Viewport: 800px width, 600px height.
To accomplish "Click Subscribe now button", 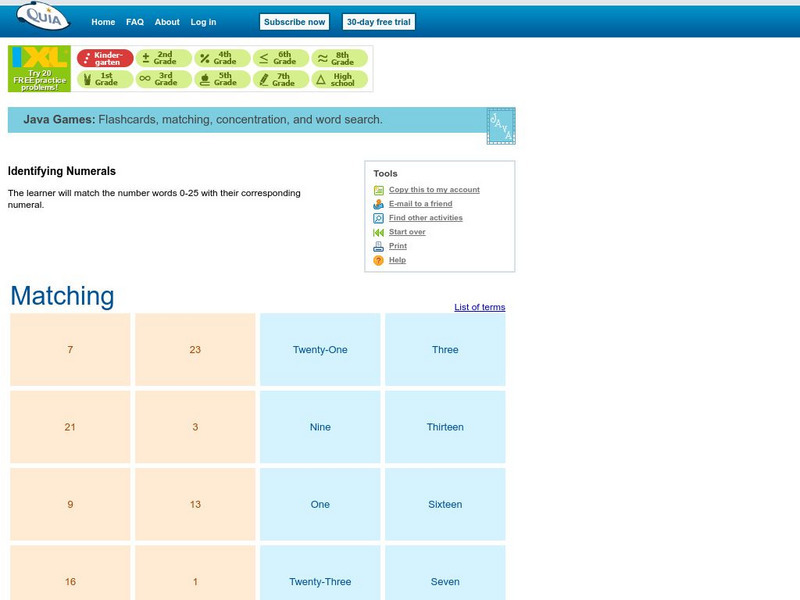I will 294,22.
